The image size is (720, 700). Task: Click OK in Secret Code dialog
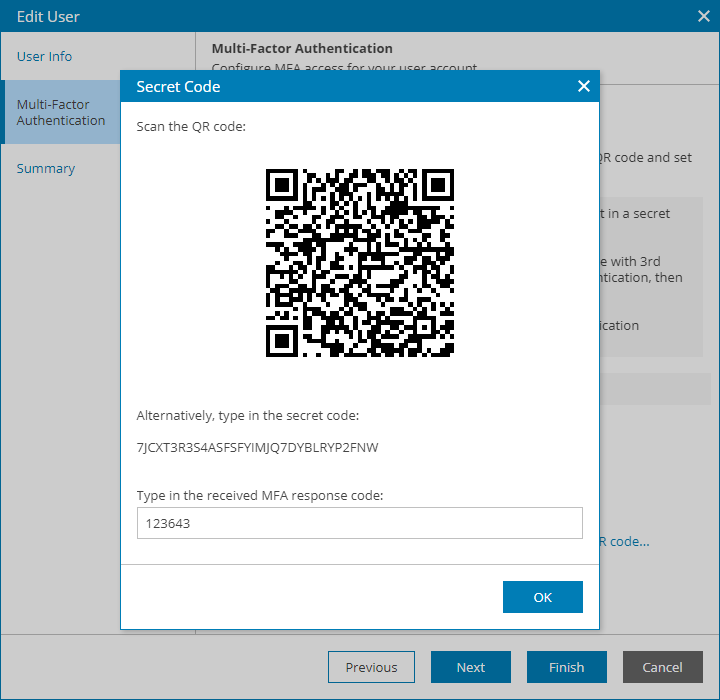pos(543,597)
